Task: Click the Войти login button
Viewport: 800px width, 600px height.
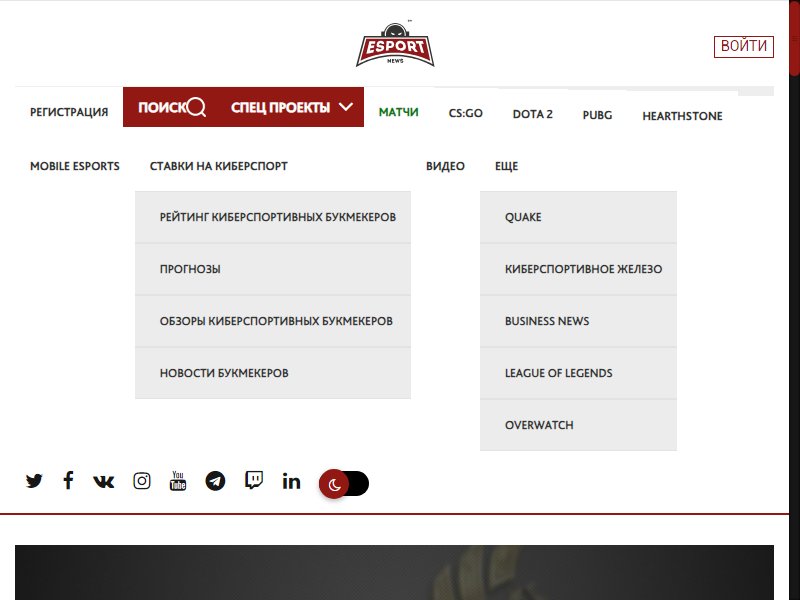Action: coord(744,46)
